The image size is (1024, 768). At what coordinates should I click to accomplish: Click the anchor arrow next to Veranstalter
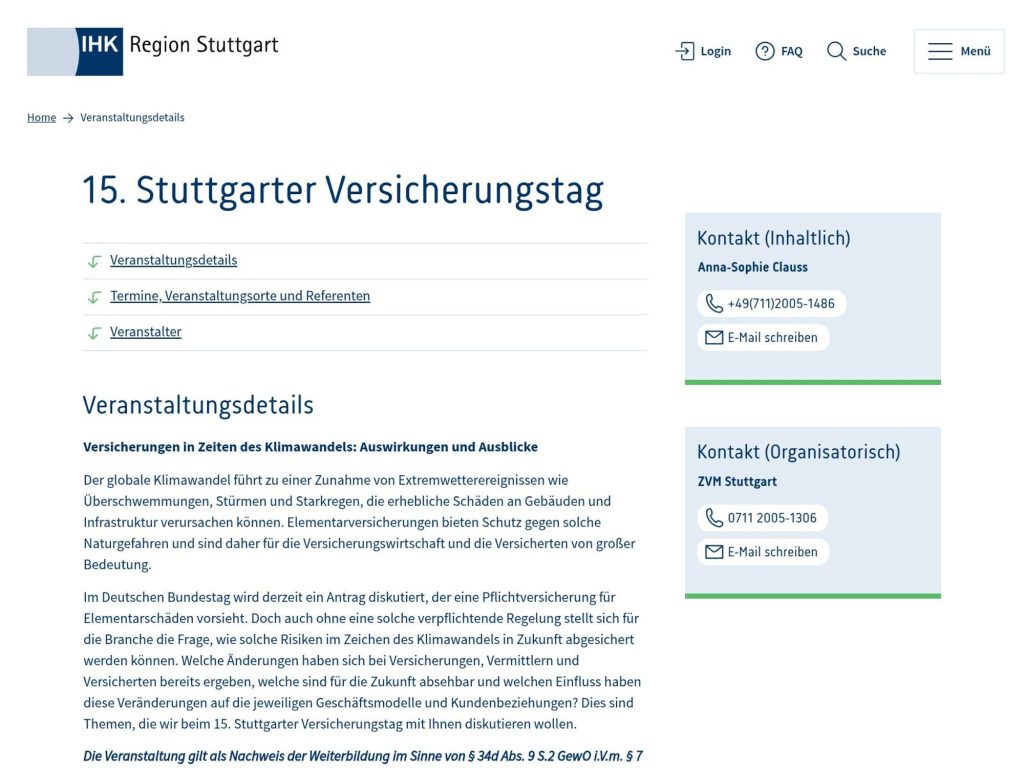click(x=93, y=331)
